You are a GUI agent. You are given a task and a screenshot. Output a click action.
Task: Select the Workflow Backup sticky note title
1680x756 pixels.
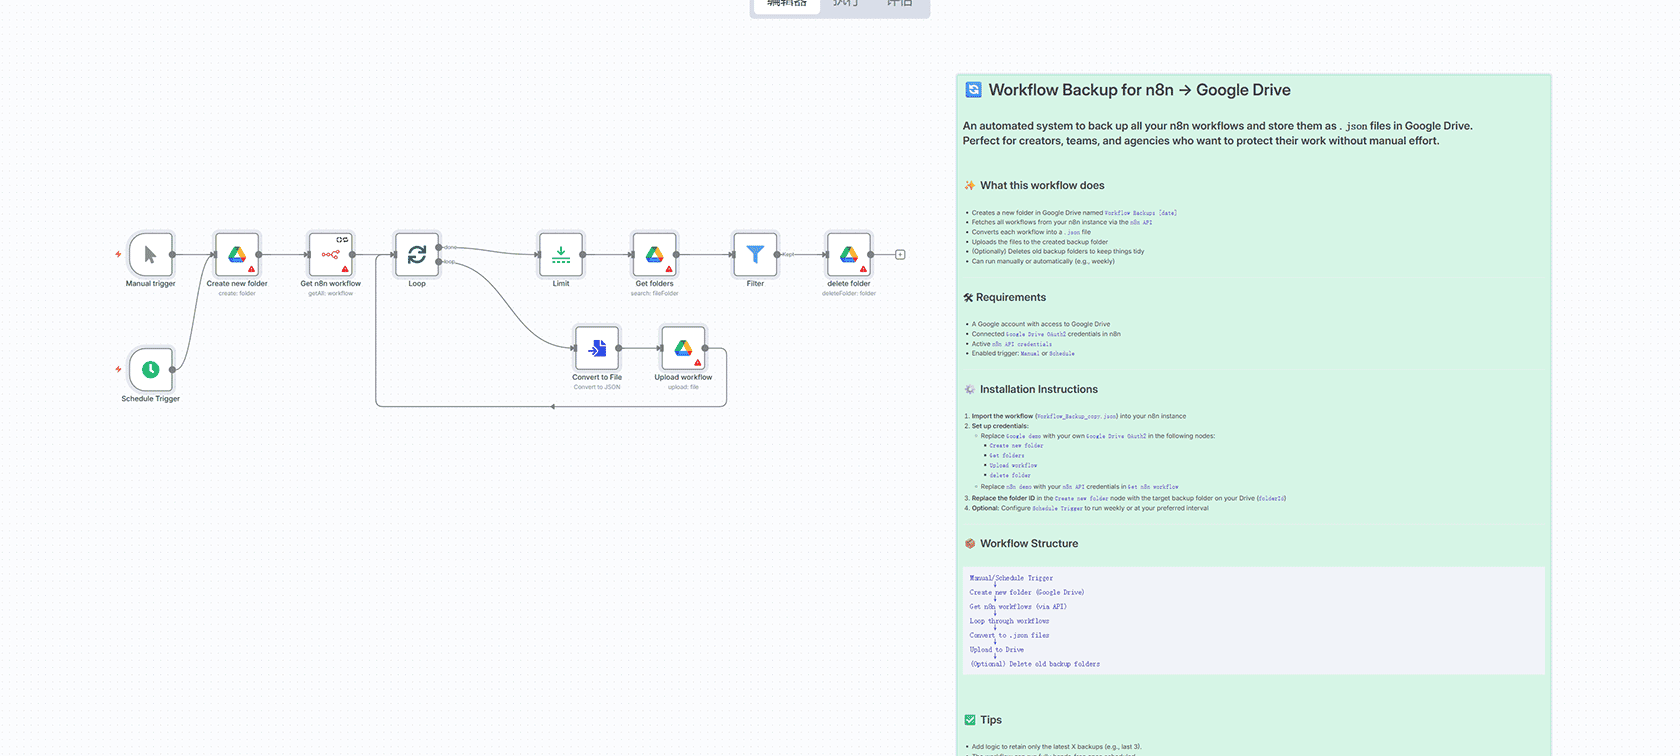click(1139, 90)
